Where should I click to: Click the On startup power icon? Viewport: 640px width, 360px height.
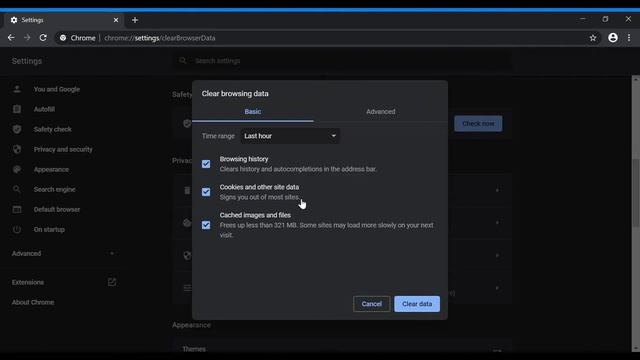[17, 229]
